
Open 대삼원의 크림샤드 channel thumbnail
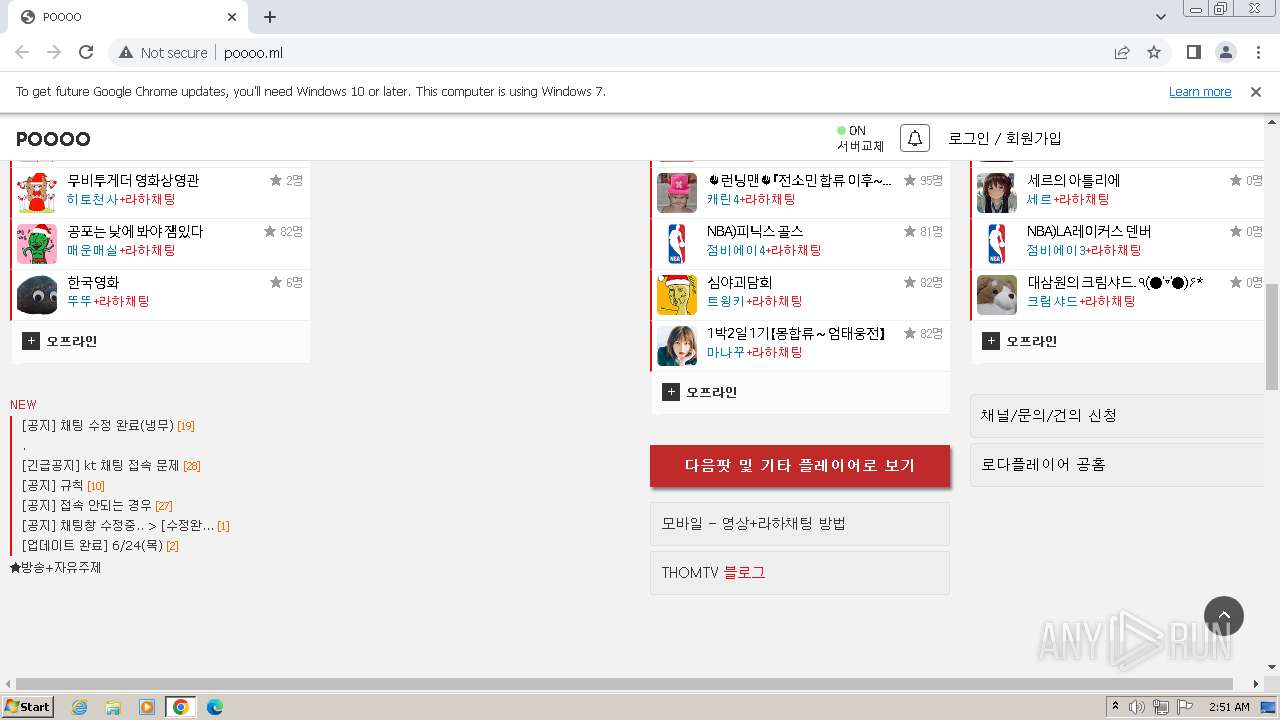997,295
